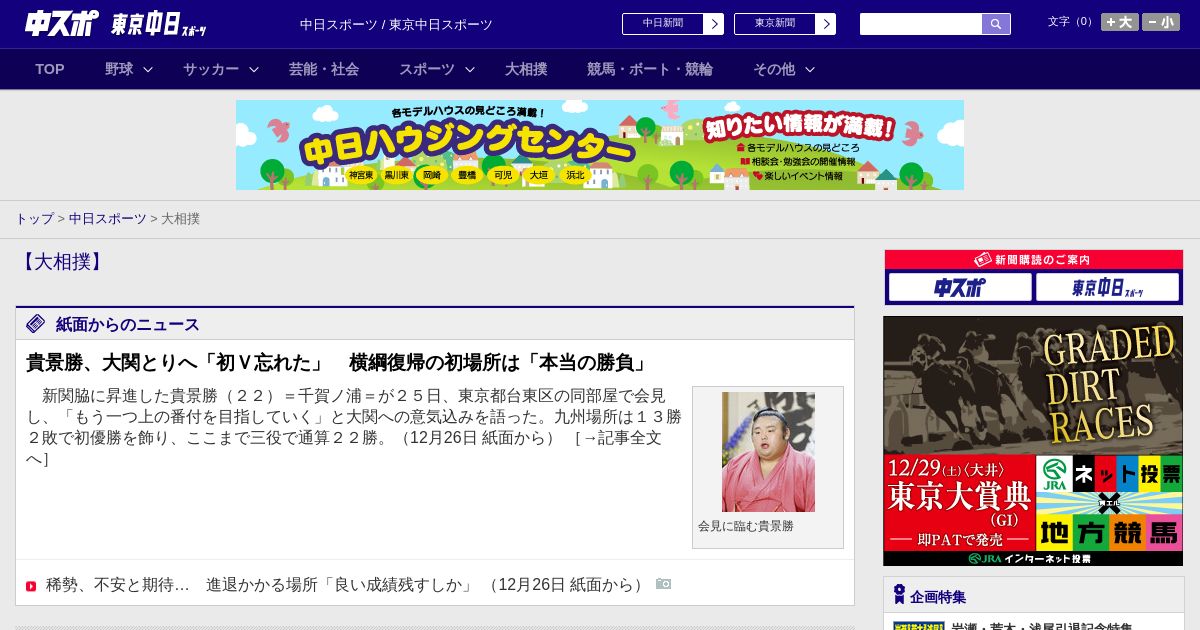Open the サッカー navigation menu
The height and width of the screenshot is (630, 1200).
coord(211,69)
